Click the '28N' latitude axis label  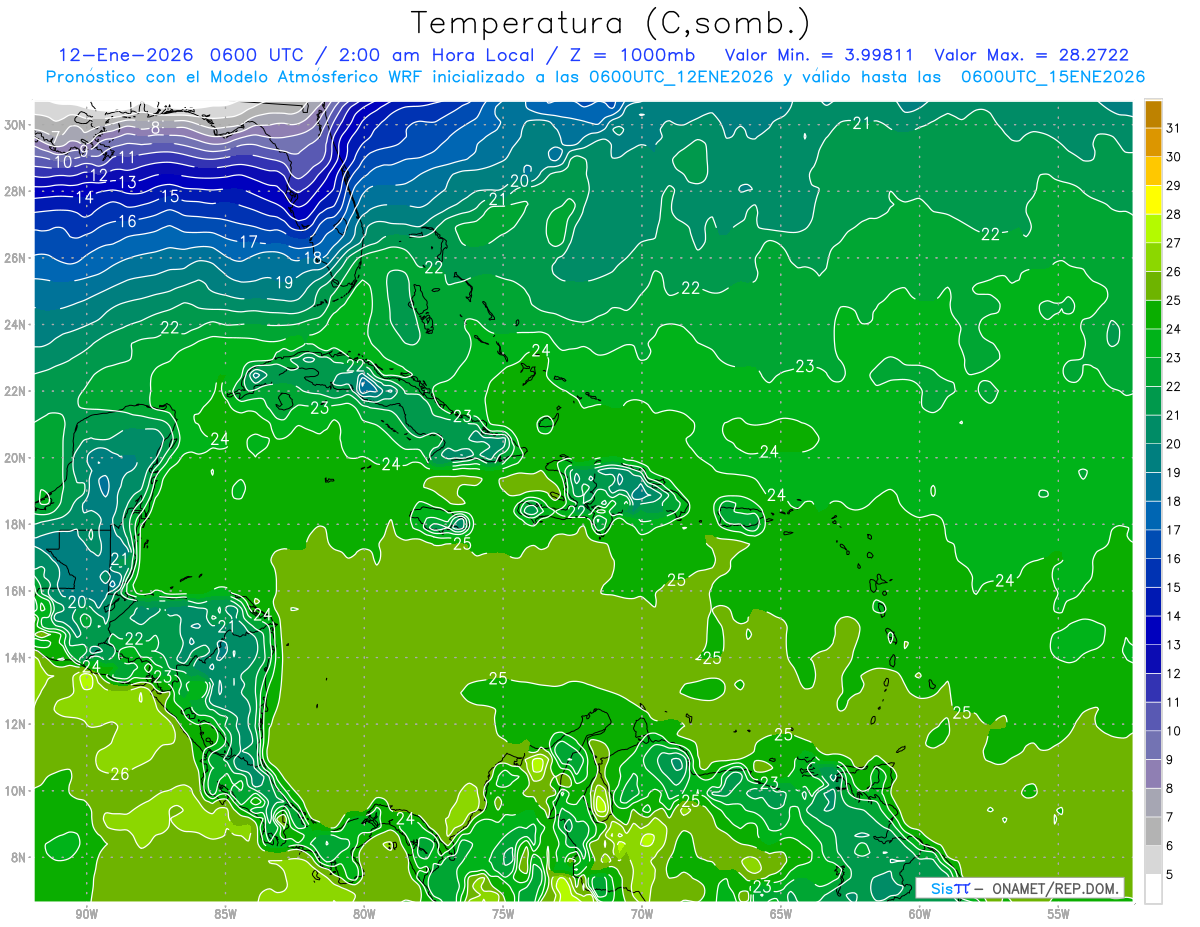(16, 191)
